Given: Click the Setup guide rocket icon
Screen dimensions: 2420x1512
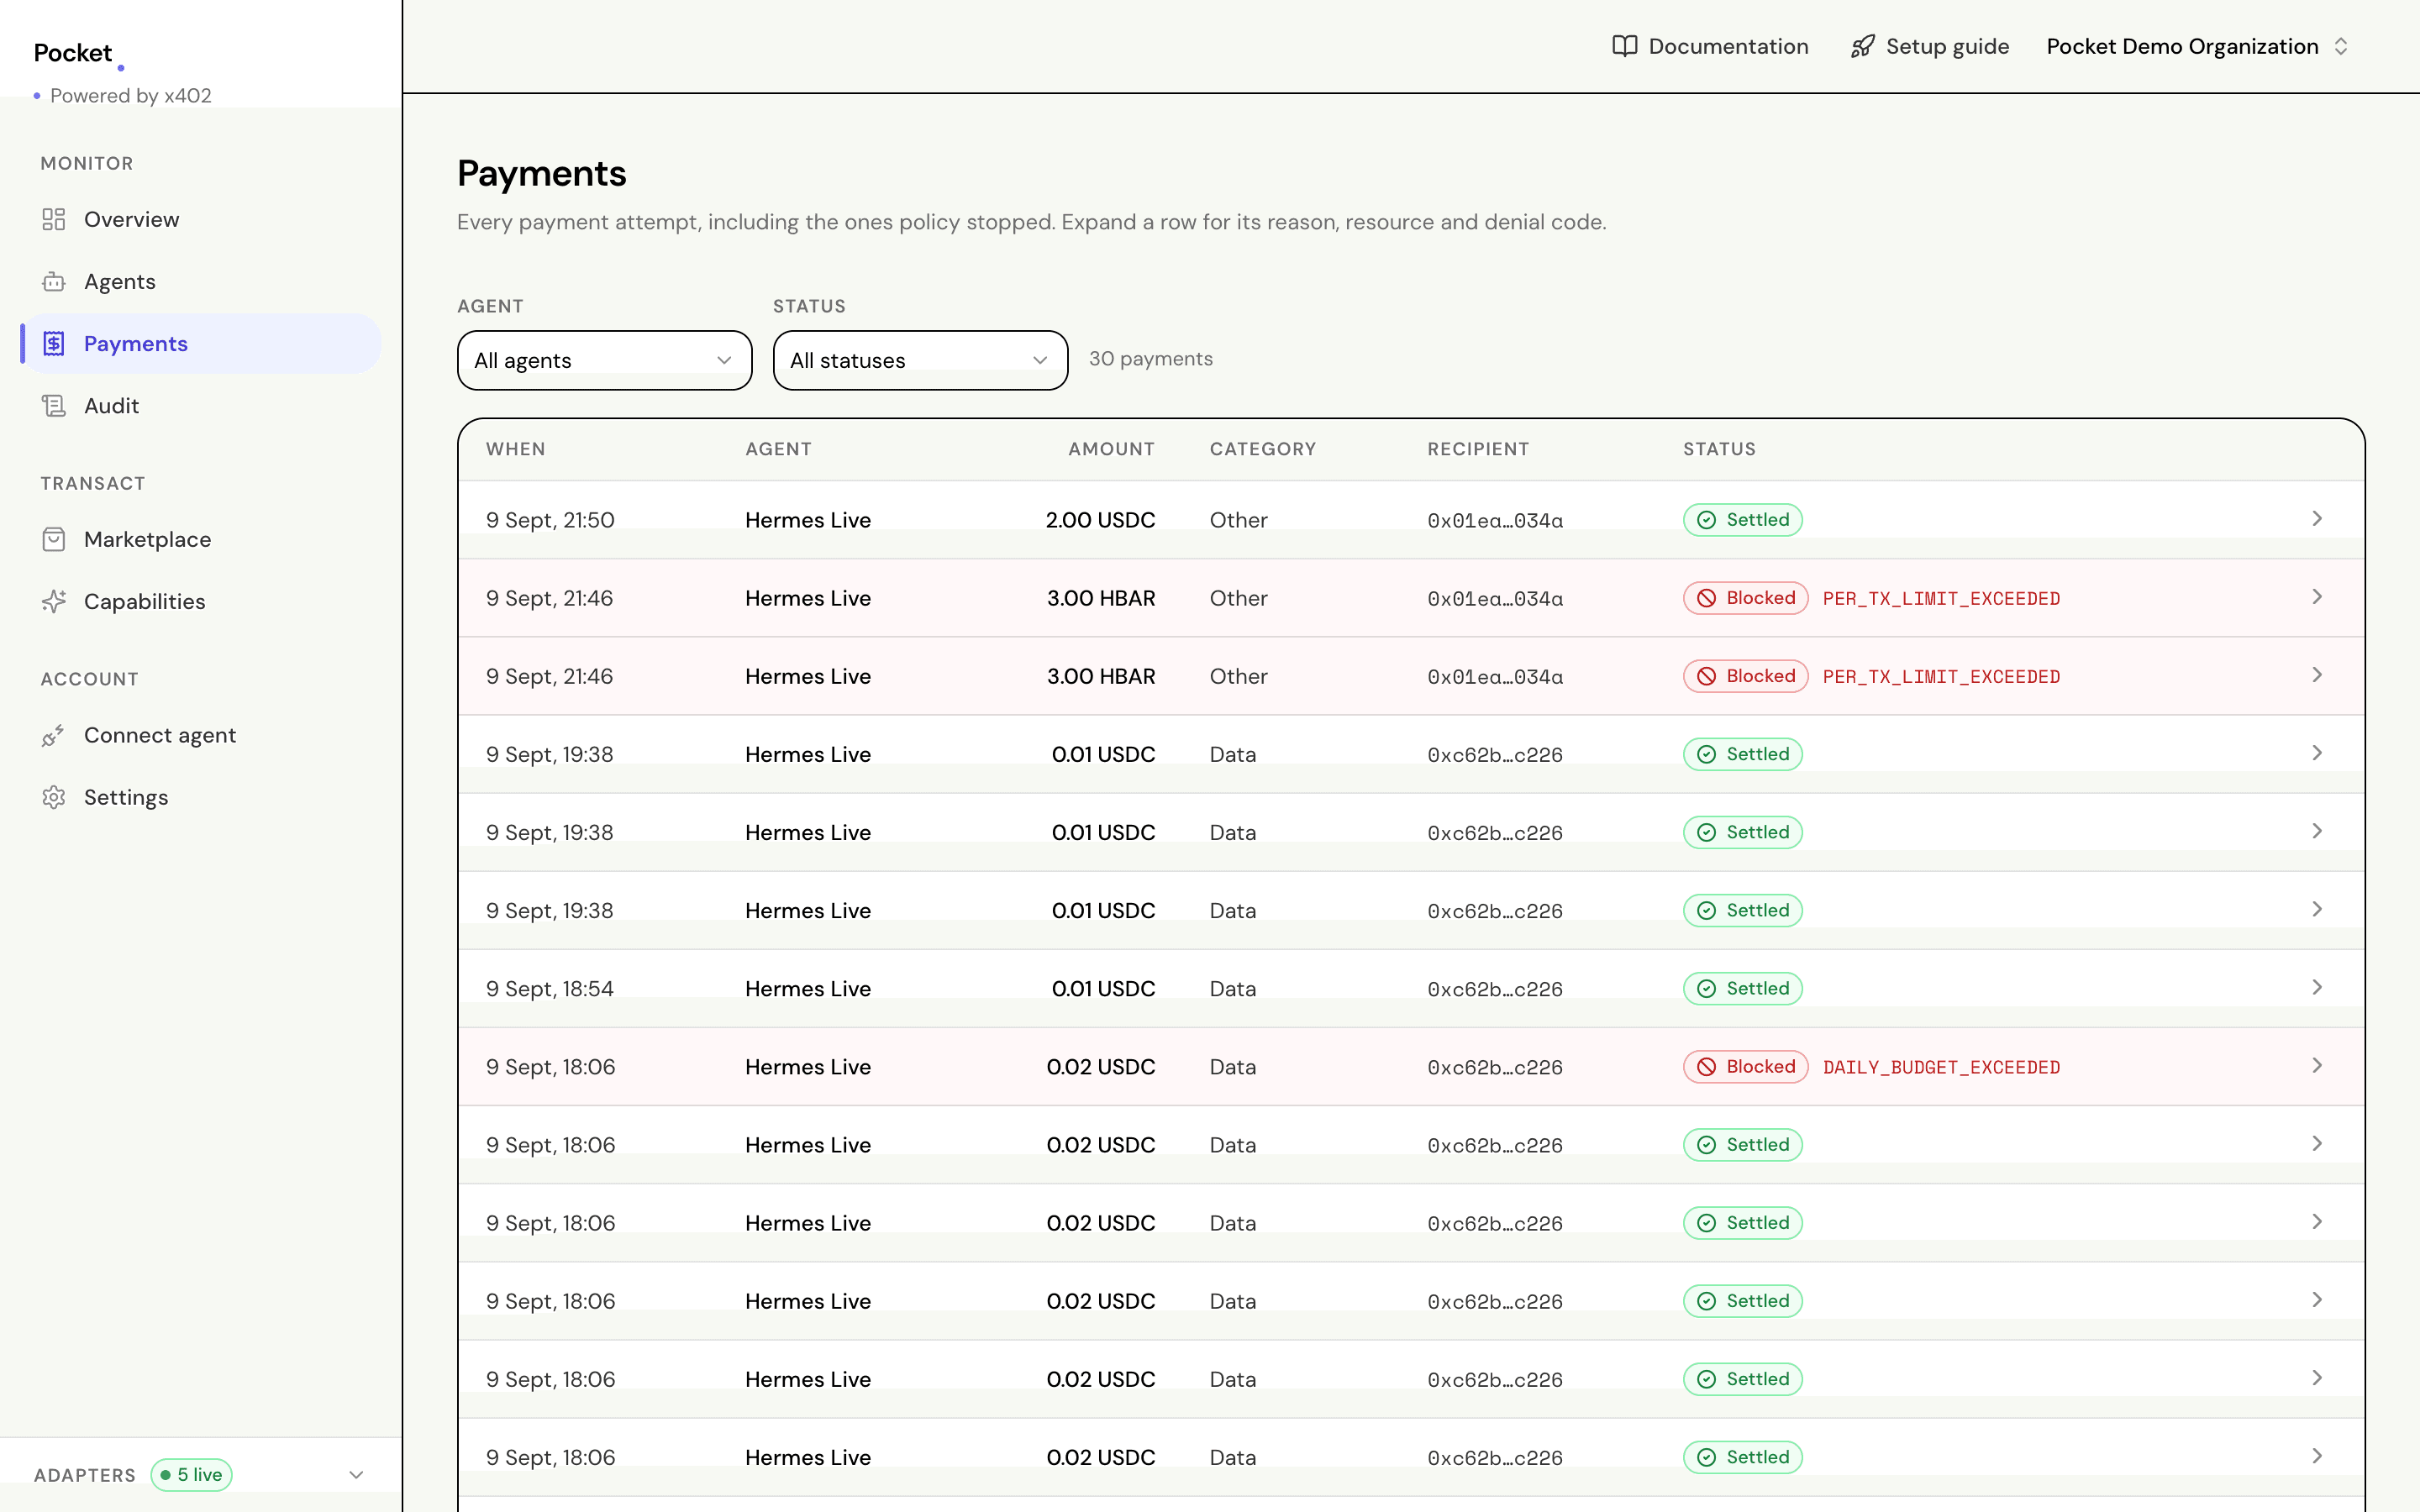Looking at the screenshot, I should [x=1862, y=46].
